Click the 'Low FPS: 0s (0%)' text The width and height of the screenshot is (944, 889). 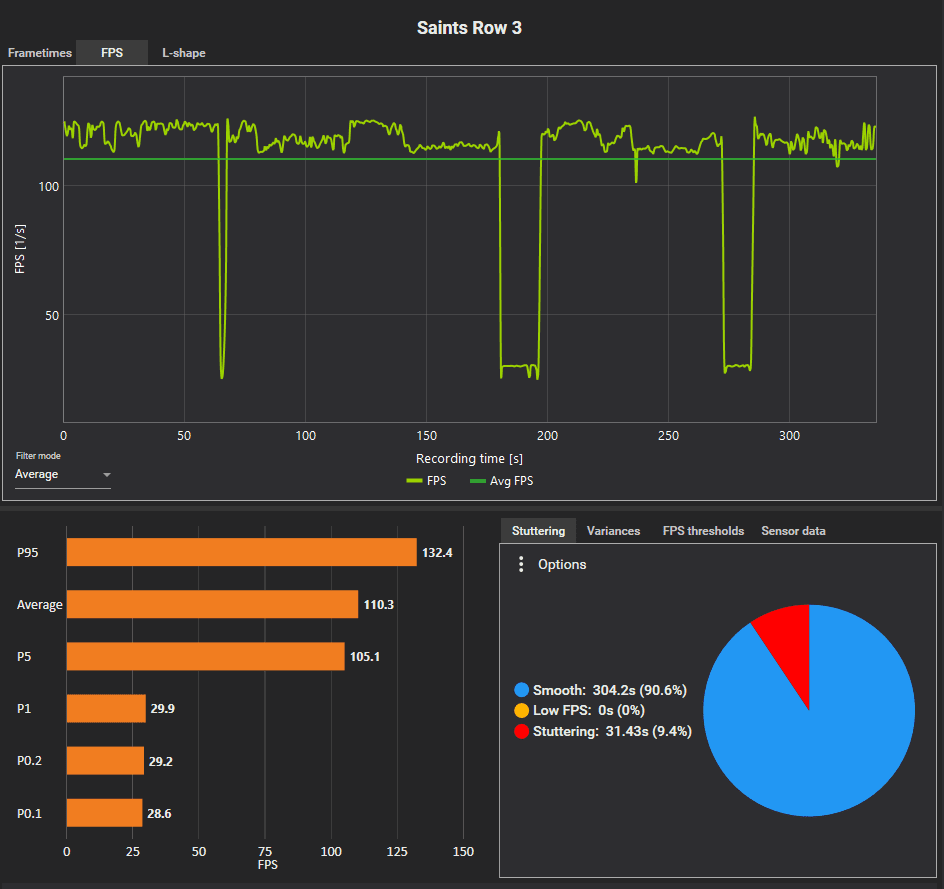coord(589,710)
